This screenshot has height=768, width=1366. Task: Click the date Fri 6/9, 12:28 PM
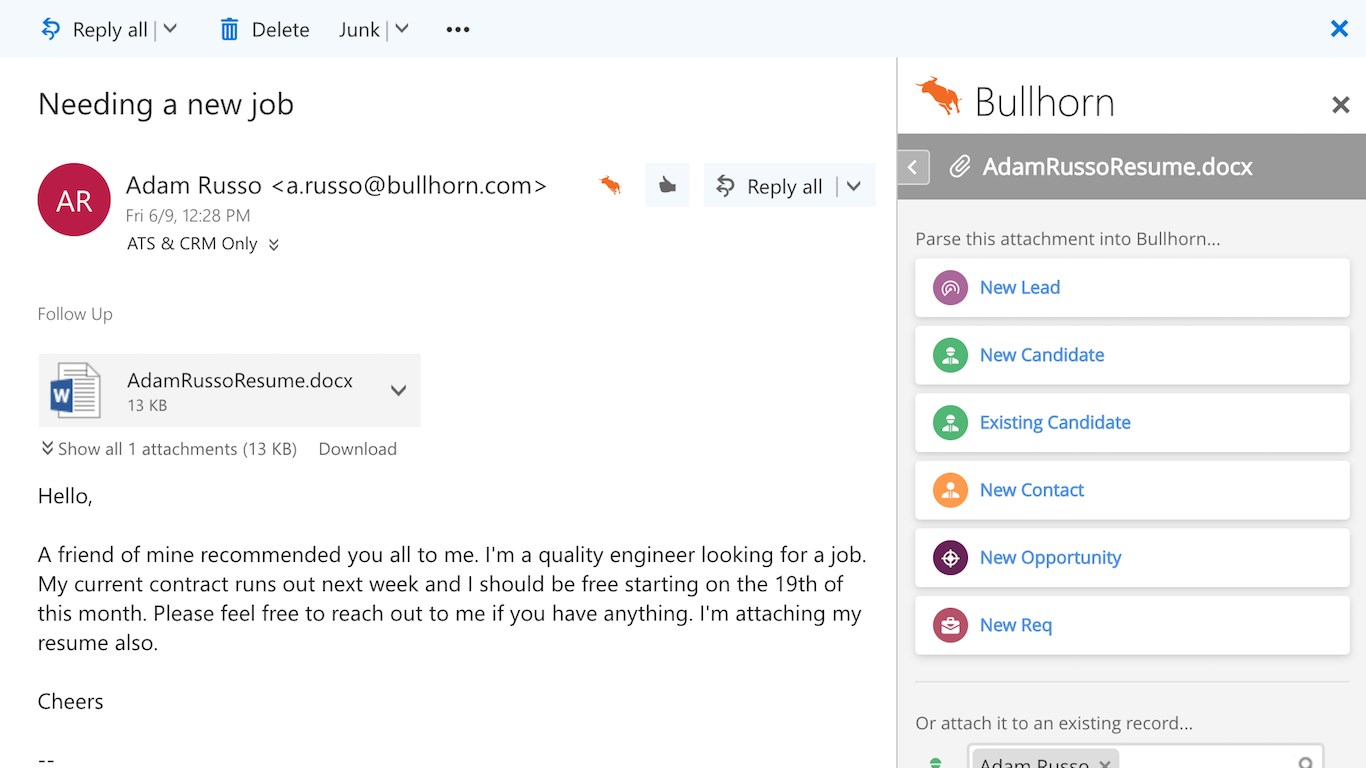click(188, 215)
